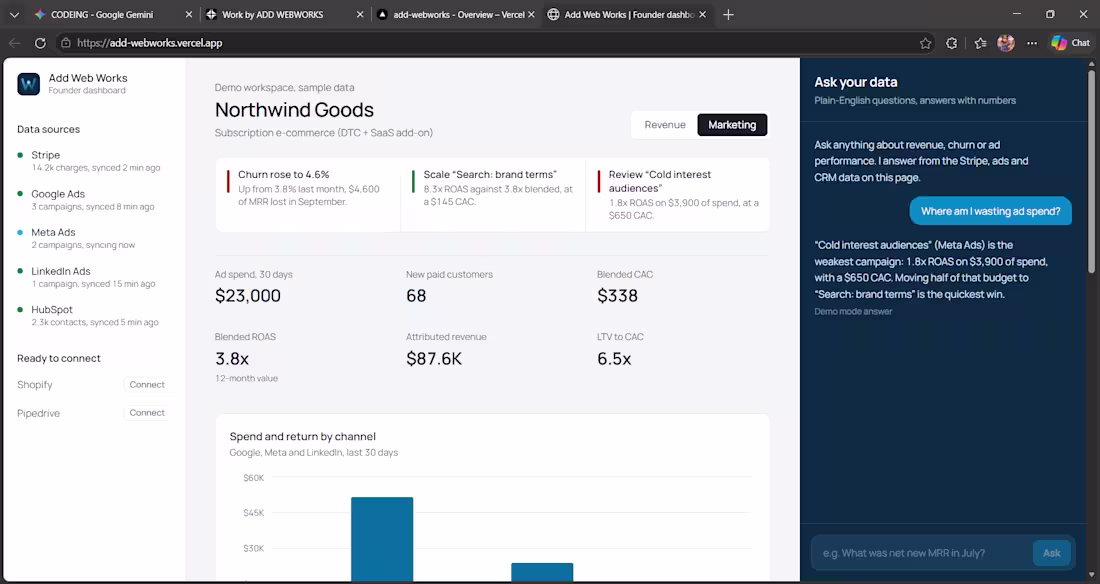Click the shorter second chart bar
The height and width of the screenshot is (584, 1100).
542,572
